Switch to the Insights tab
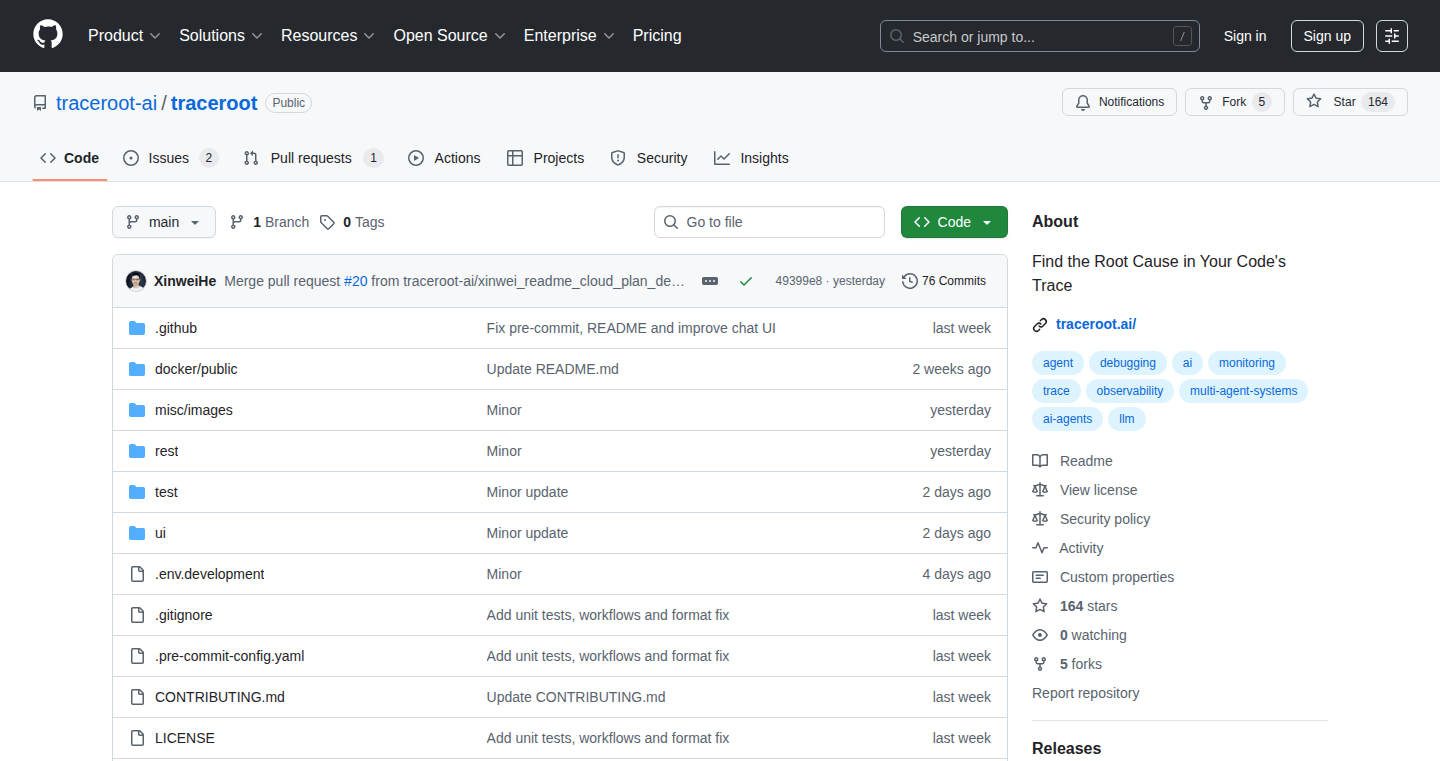 pos(751,158)
